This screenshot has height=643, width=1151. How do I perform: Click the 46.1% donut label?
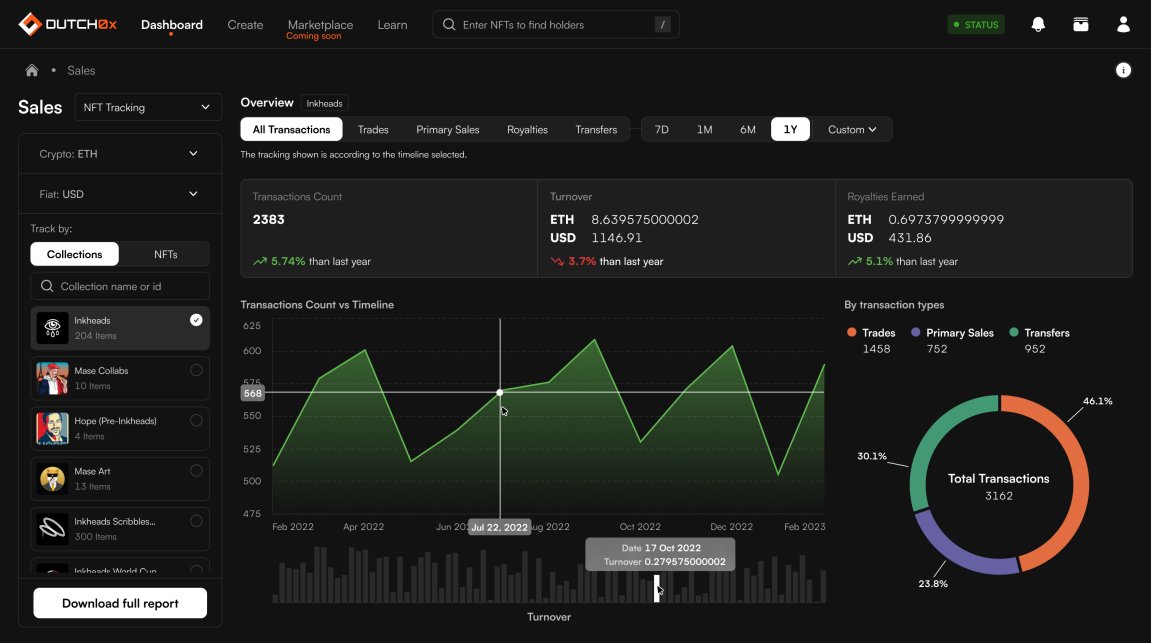(x=1097, y=401)
